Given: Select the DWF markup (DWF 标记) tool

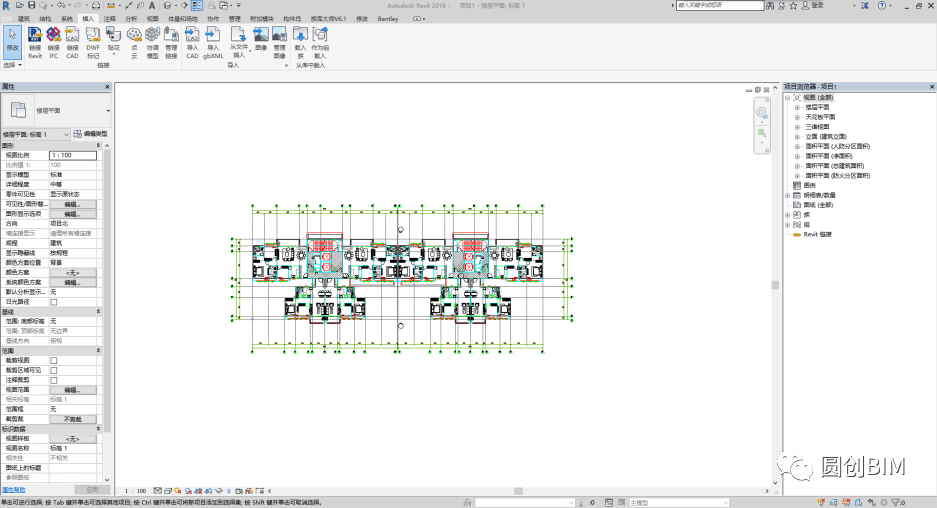Looking at the screenshot, I should (x=93, y=43).
